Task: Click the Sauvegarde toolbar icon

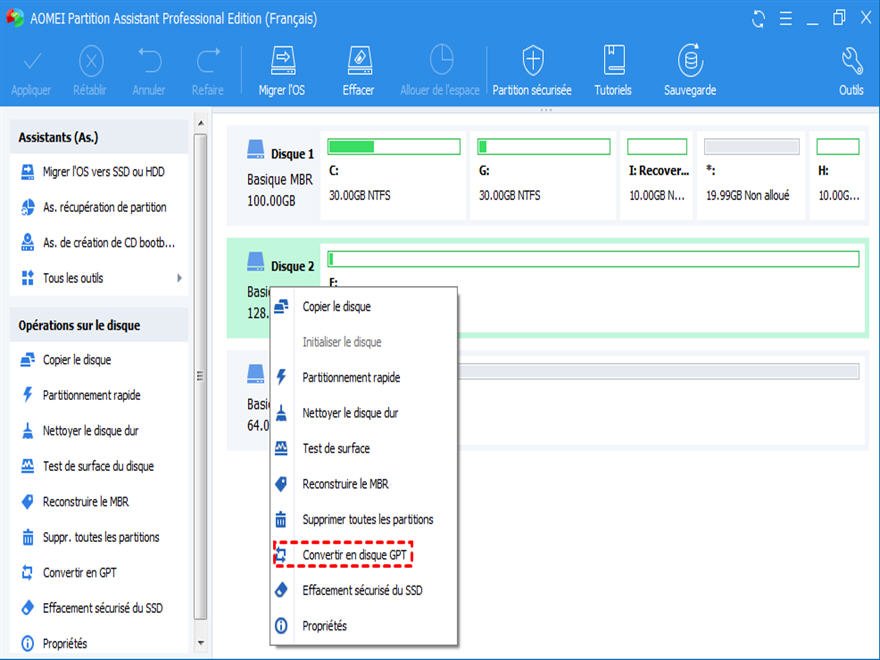Action: point(690,60)
